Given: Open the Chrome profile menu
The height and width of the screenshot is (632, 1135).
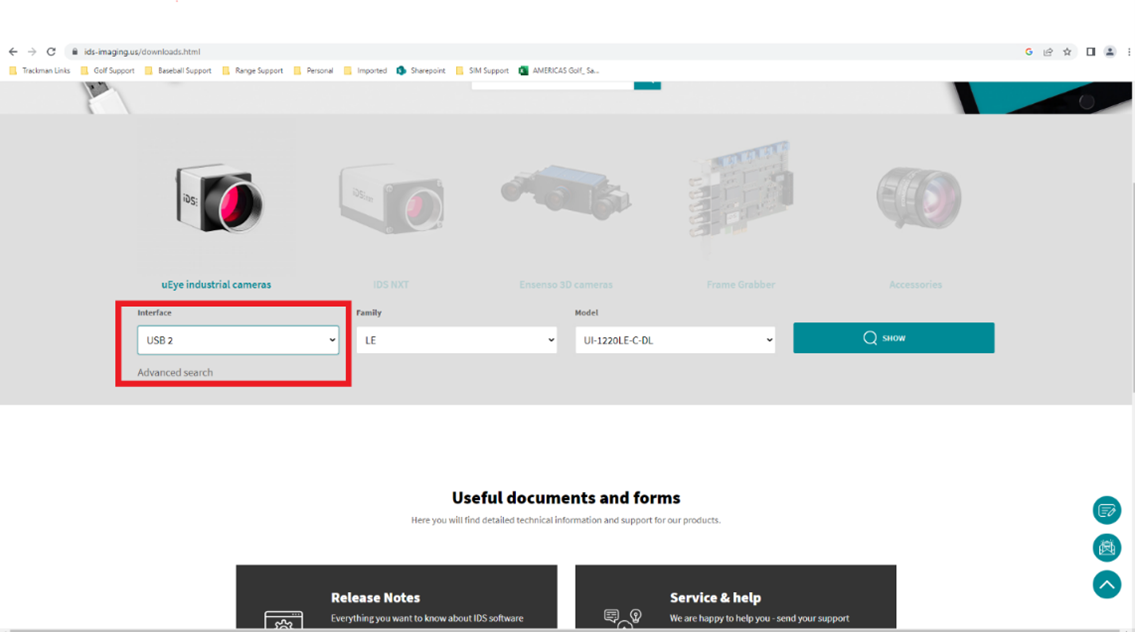Looking at the screenshot, I should pyautogui.click(x=1110, y=52).
